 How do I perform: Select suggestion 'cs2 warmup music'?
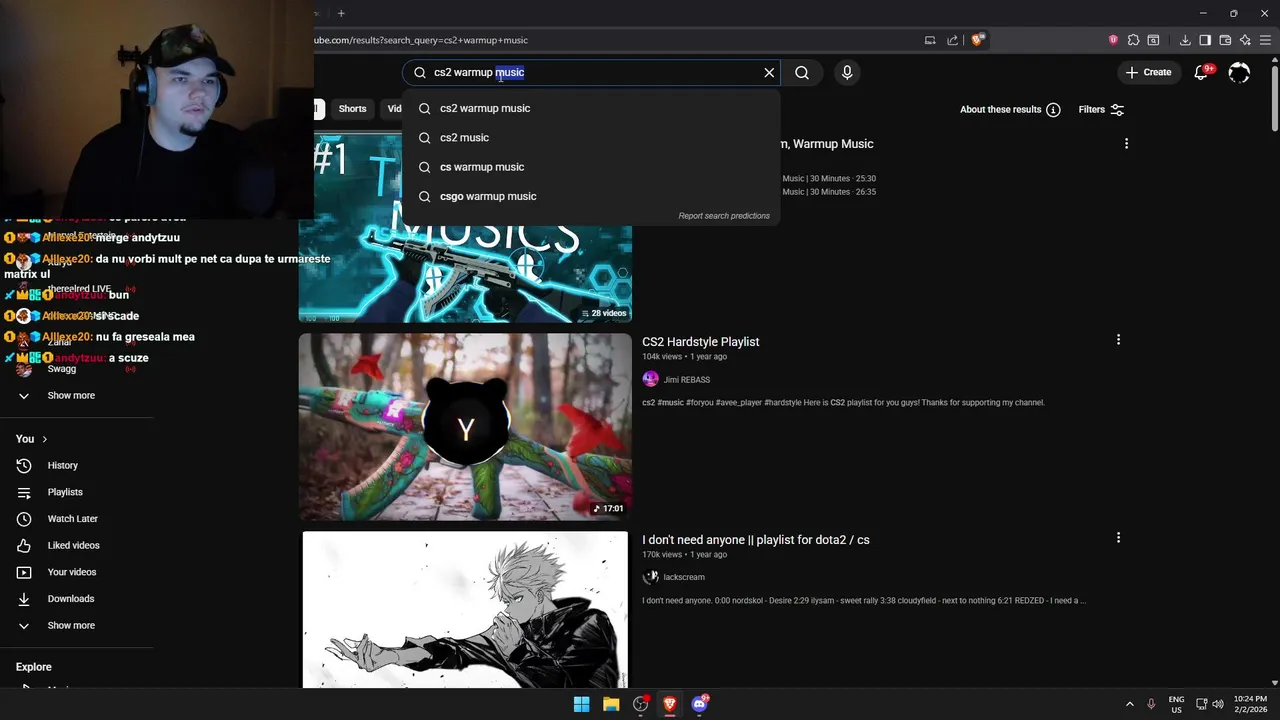[591, 108]
